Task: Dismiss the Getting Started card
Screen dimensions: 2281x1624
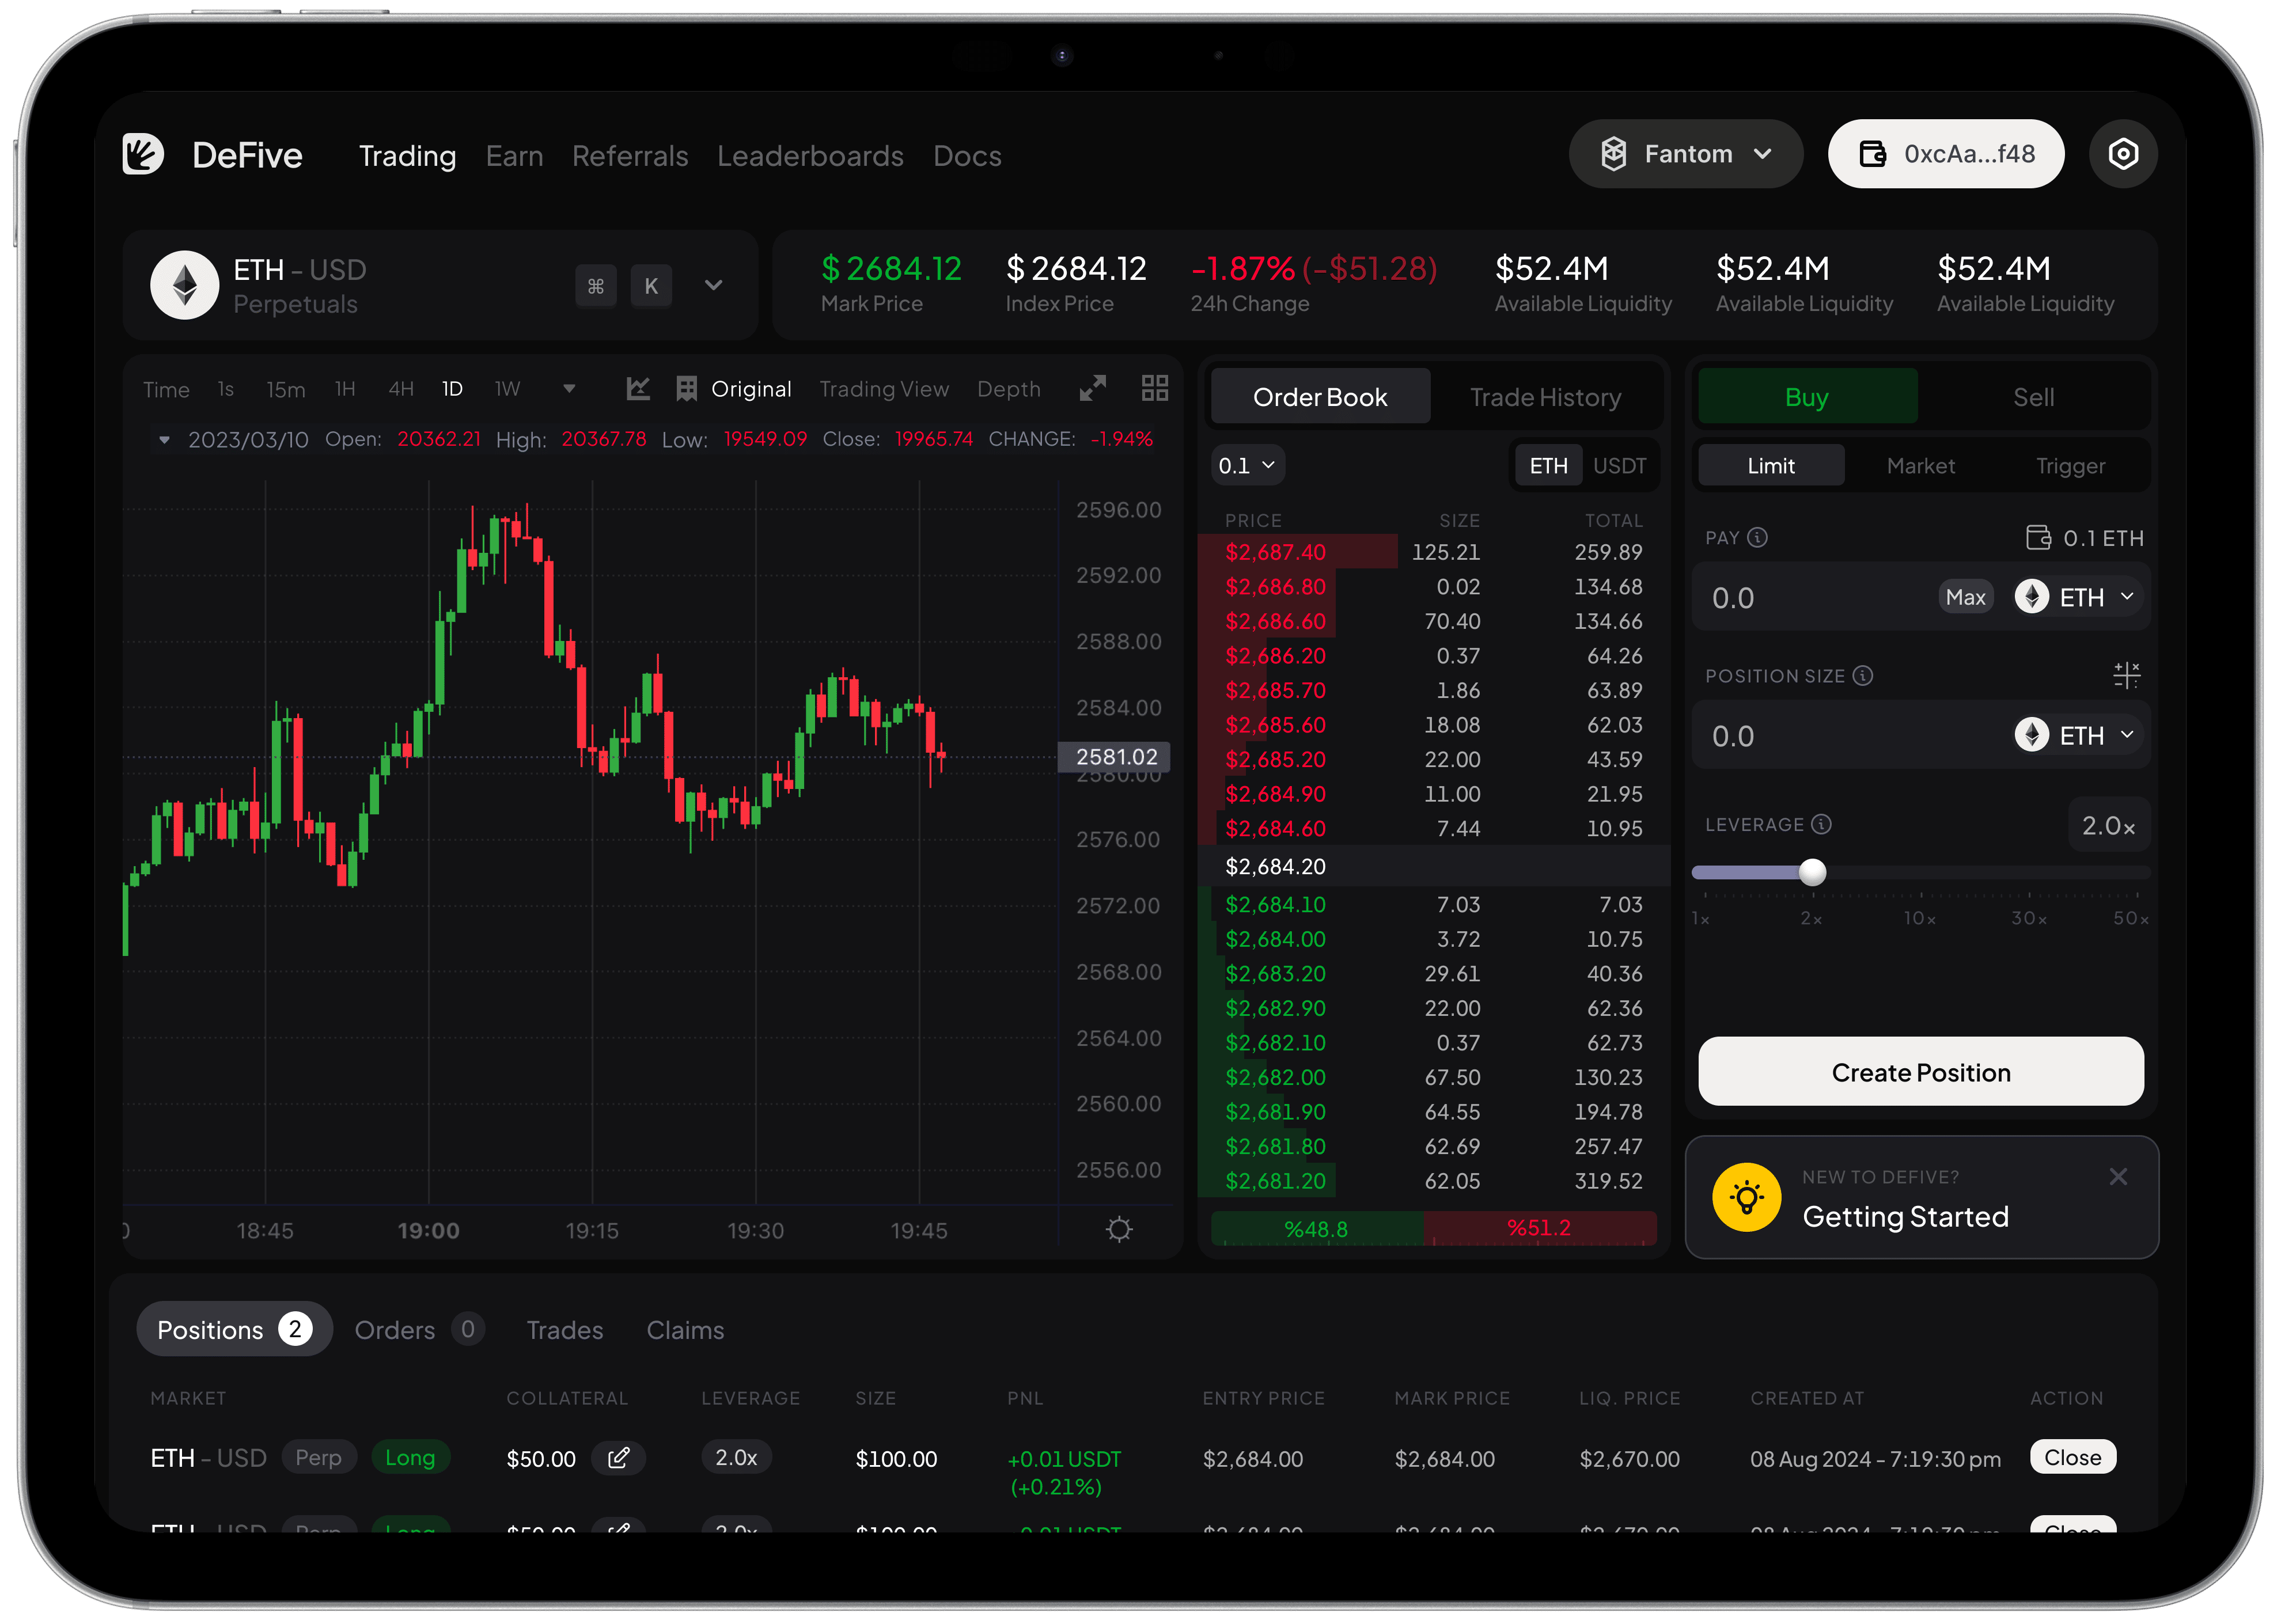Action: tap(2118, 1177)
